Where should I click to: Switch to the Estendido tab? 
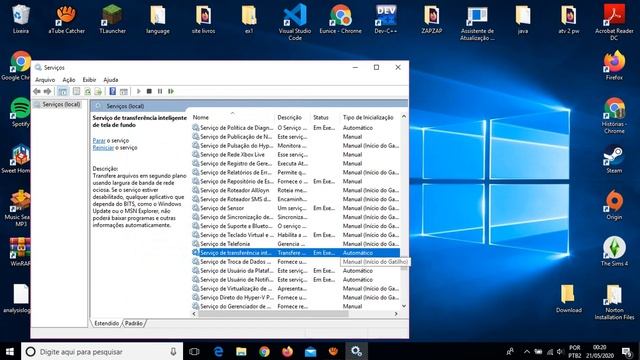coord(107,323)
